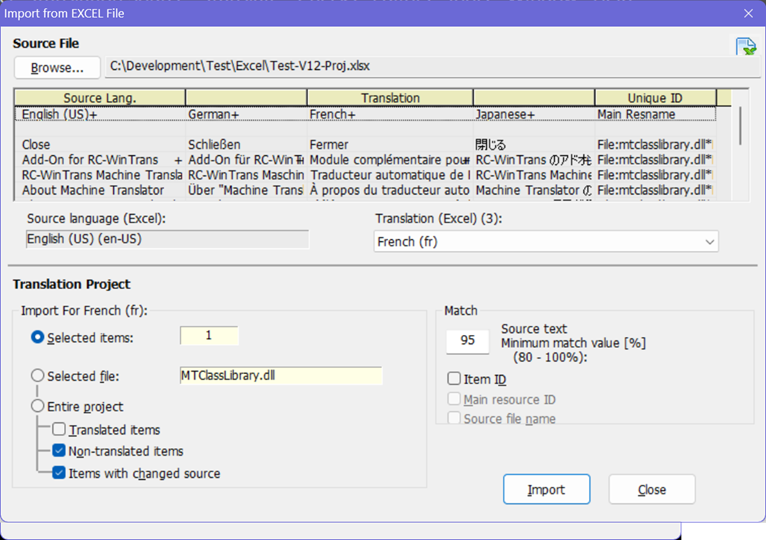Select the 'Selected file' radio button
This screenshot has height=540, width=766.
click(x=38, y=375)
